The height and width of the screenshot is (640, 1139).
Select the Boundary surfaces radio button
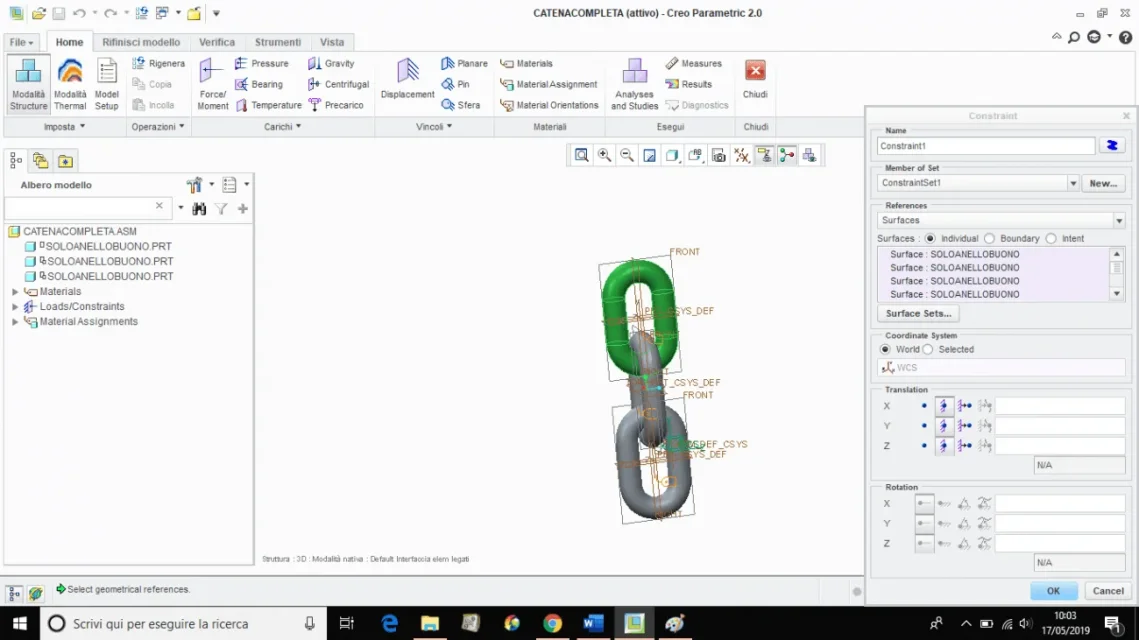[989, 239]
